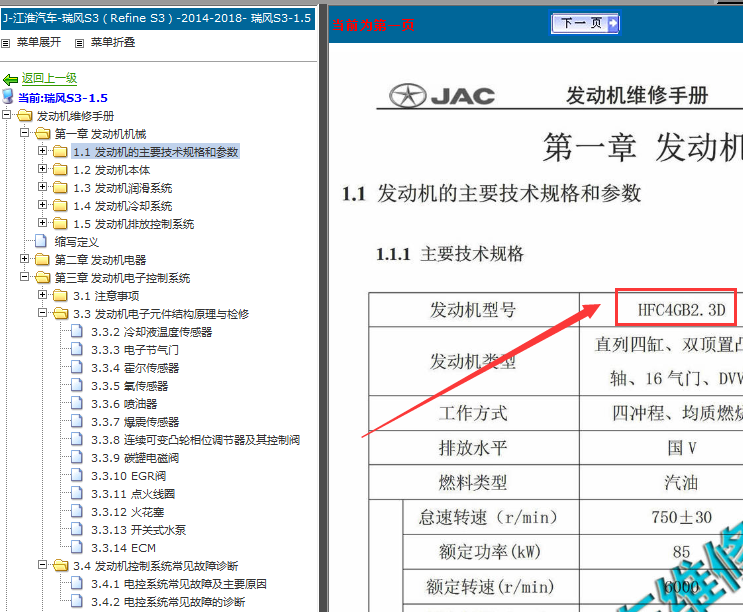Collapse the 发动机维修手册 root node

pos(7,115)
